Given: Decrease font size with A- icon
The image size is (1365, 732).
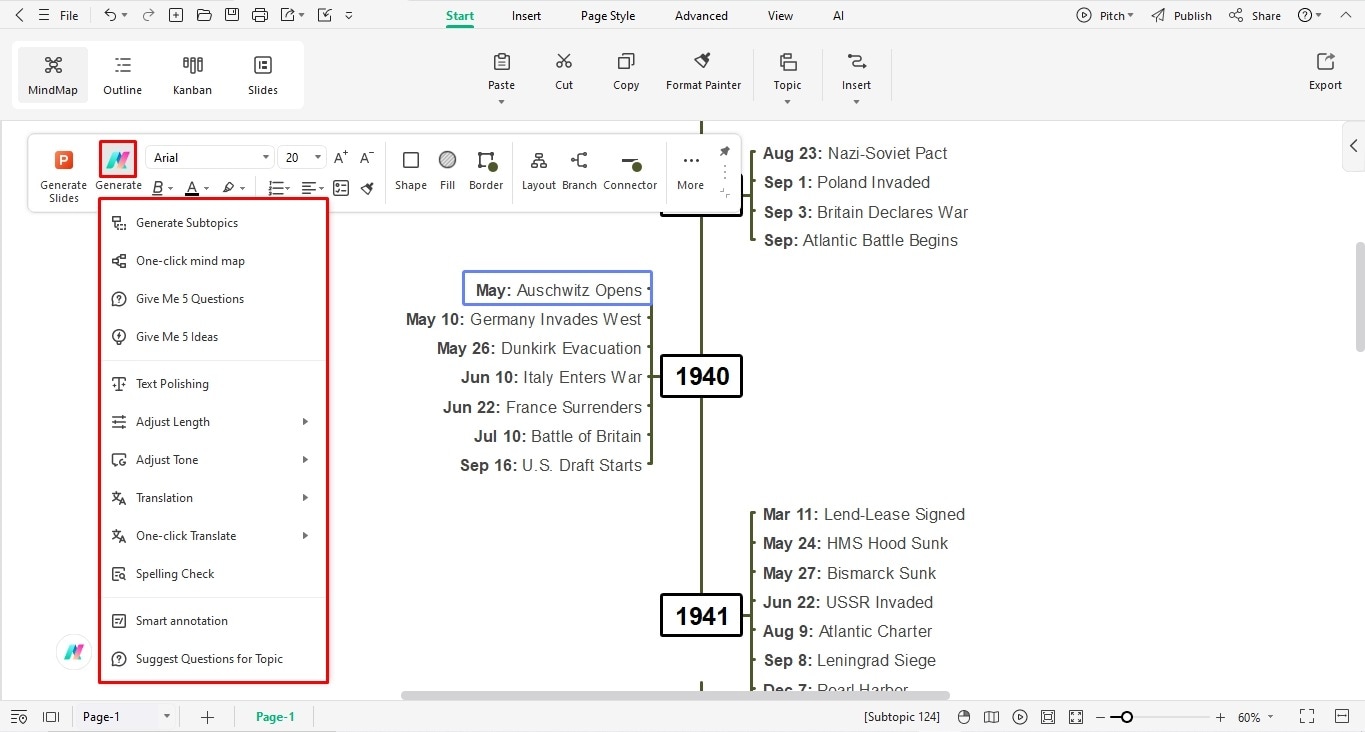Looking at the screenshot, I should tap(367, 157).
